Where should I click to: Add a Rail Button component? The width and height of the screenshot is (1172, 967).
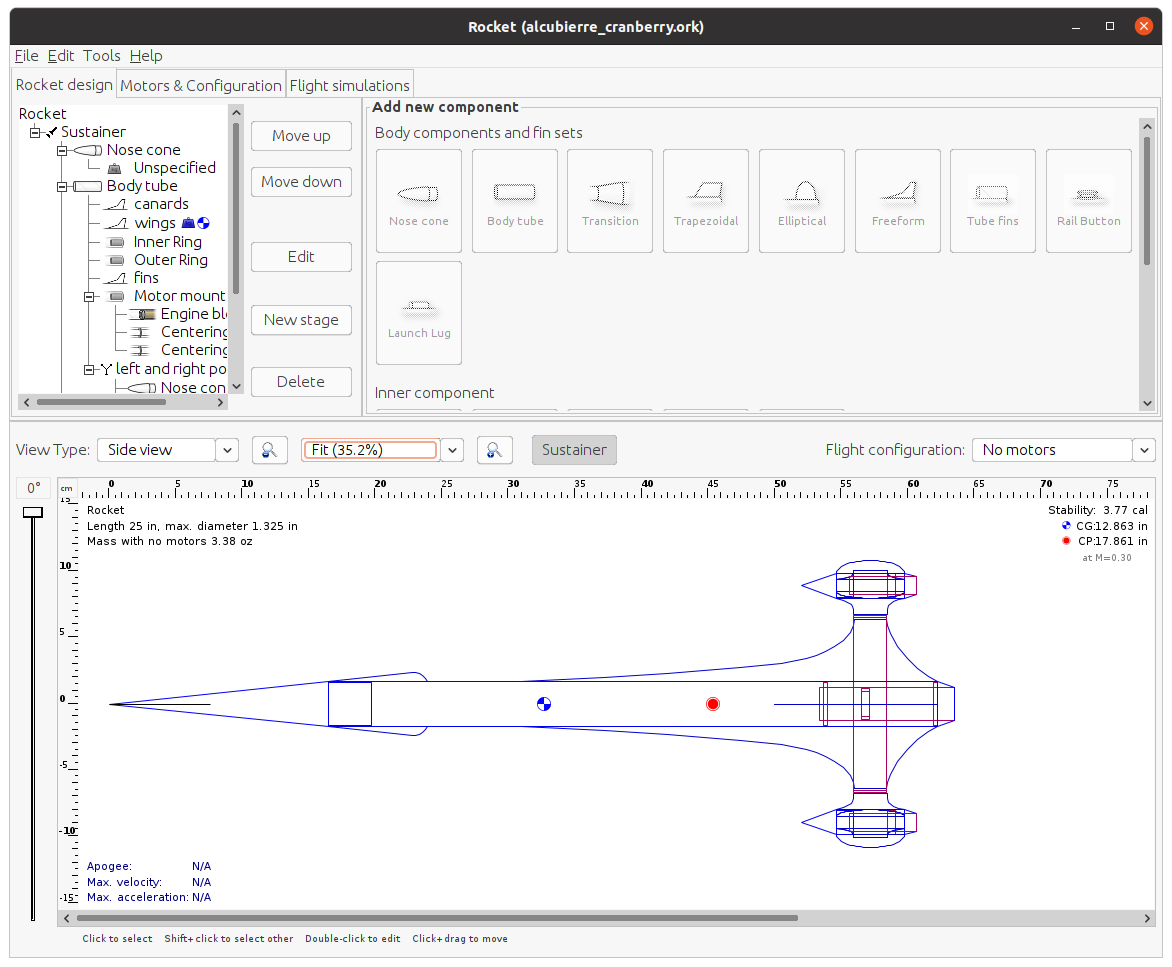pyautogui.click(x=1088, y=200)
